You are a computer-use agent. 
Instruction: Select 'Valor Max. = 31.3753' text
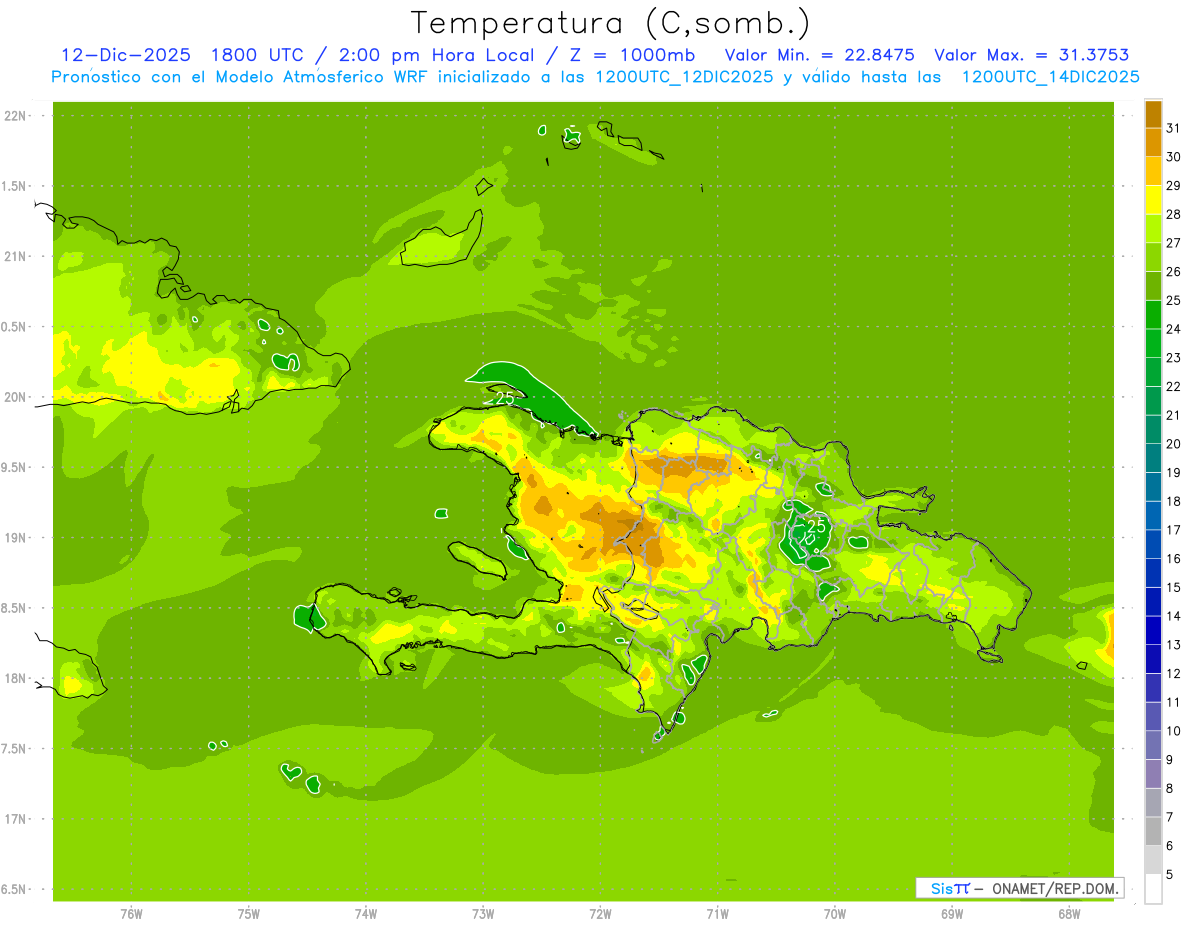(1032, 55)
